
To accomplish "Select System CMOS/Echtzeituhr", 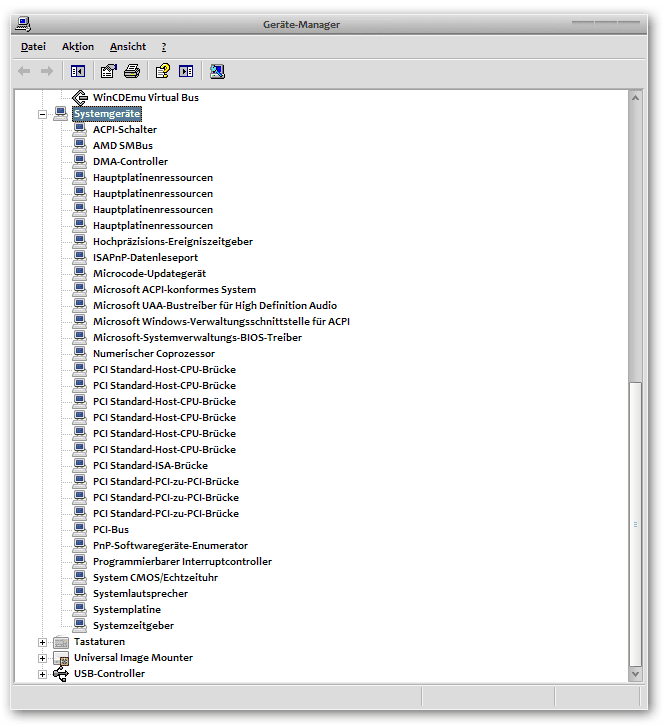I will coord(155,578).
